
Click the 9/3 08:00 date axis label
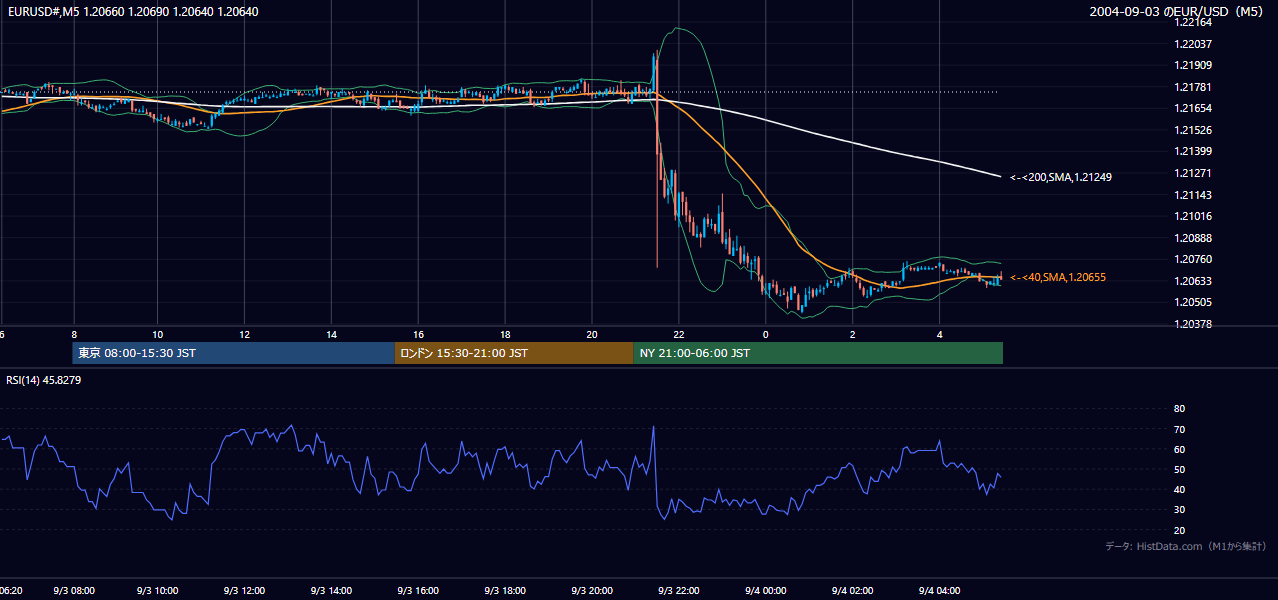pyautogui.click(x=73, y=591)
